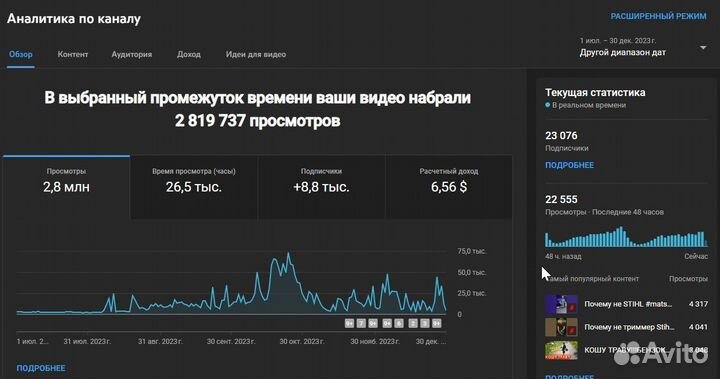
Task: Open thumbnail of КОШУ ТРАВУ video
Action: tap(561, 351)
